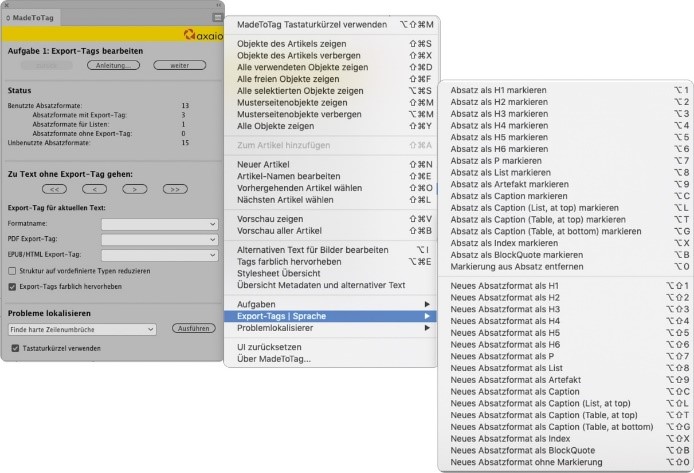Collapse the panel using the double-arrow icon
Viewport: 694px width, 473px height.
click(x=219, y=5)
